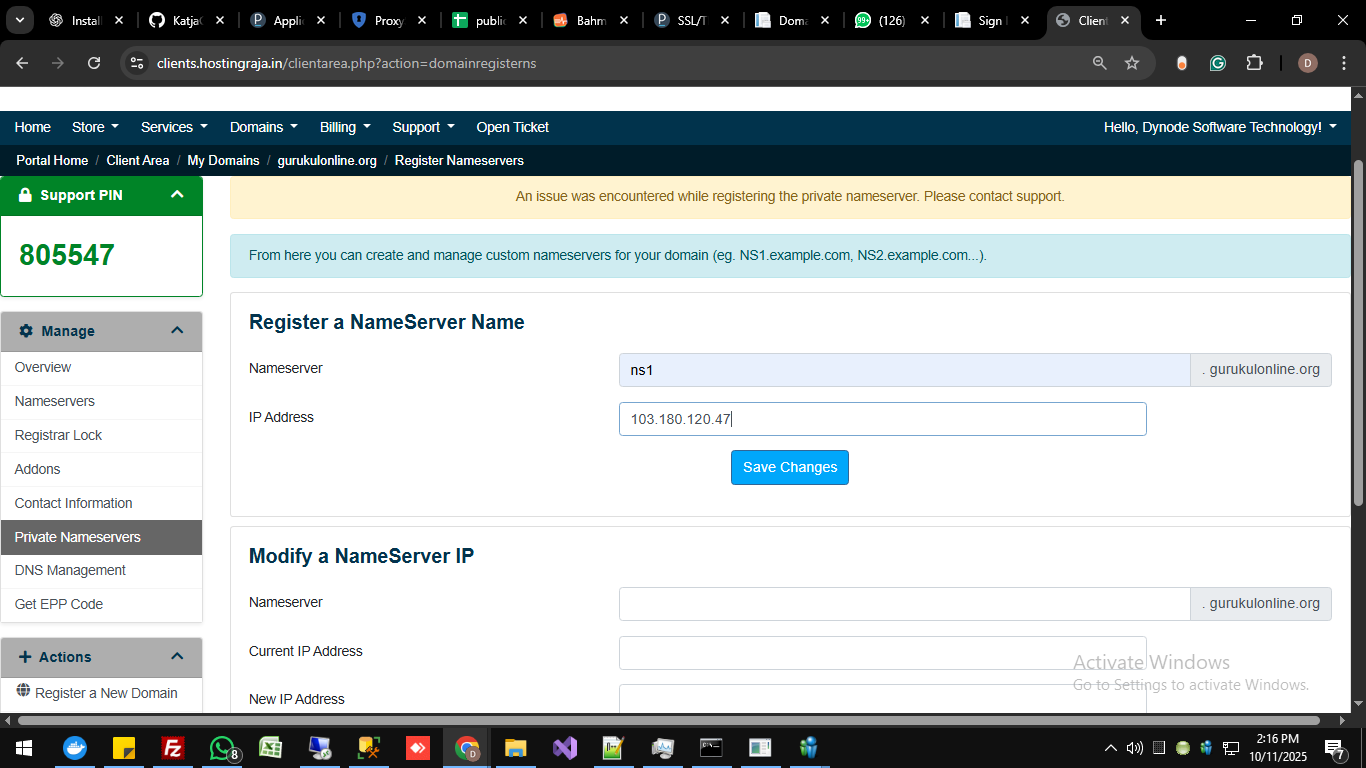Screen dimensions: 1366x768
Task: Switch to the GitHub browser tab
Action: click(186, 20)
